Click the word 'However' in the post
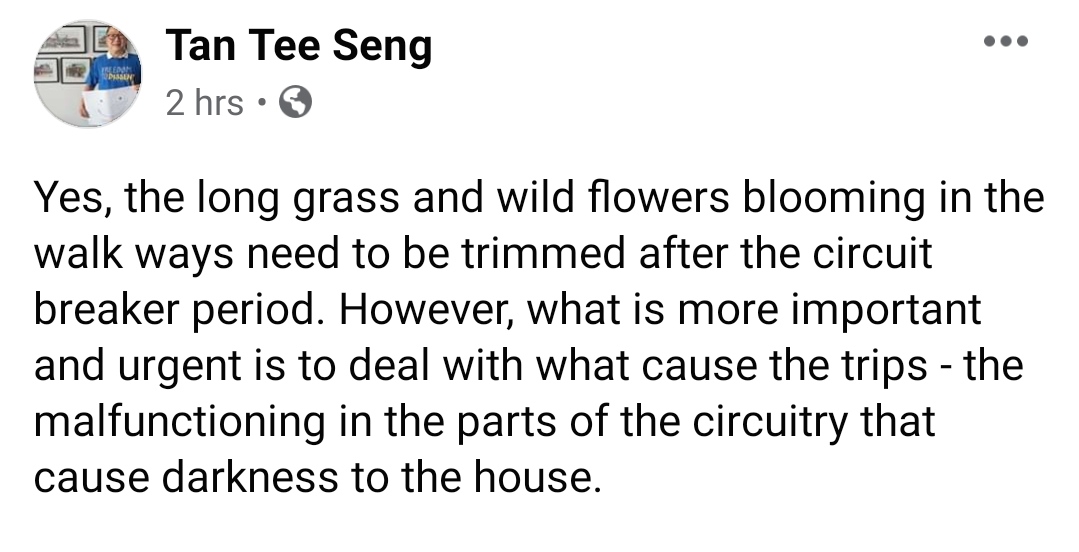This screenshot has width=1079, height=552. click(x=426, y=310)
